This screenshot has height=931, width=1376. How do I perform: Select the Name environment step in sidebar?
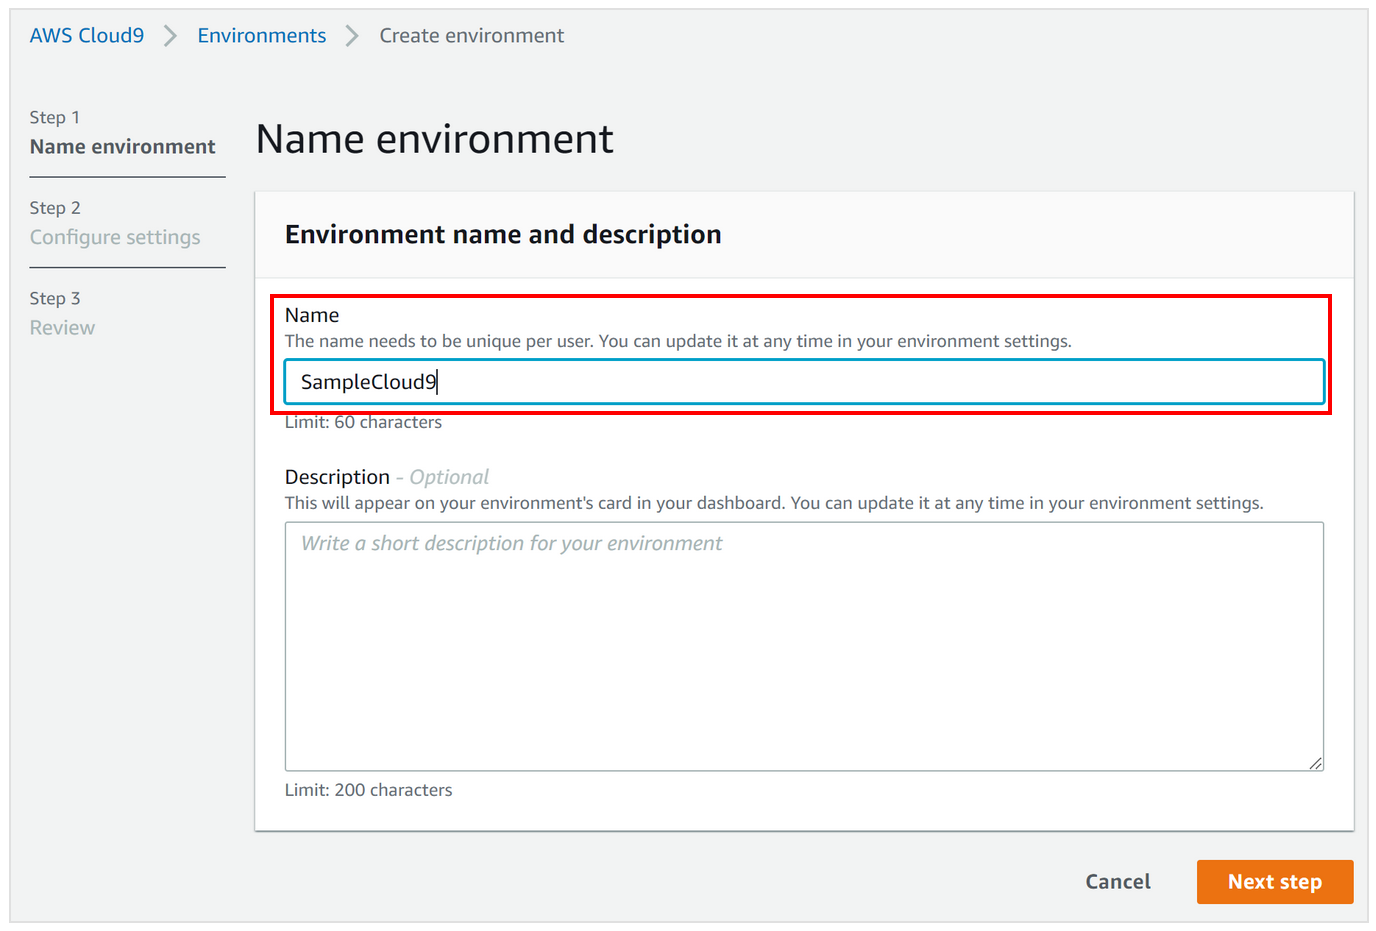click(x=123, y=146)
